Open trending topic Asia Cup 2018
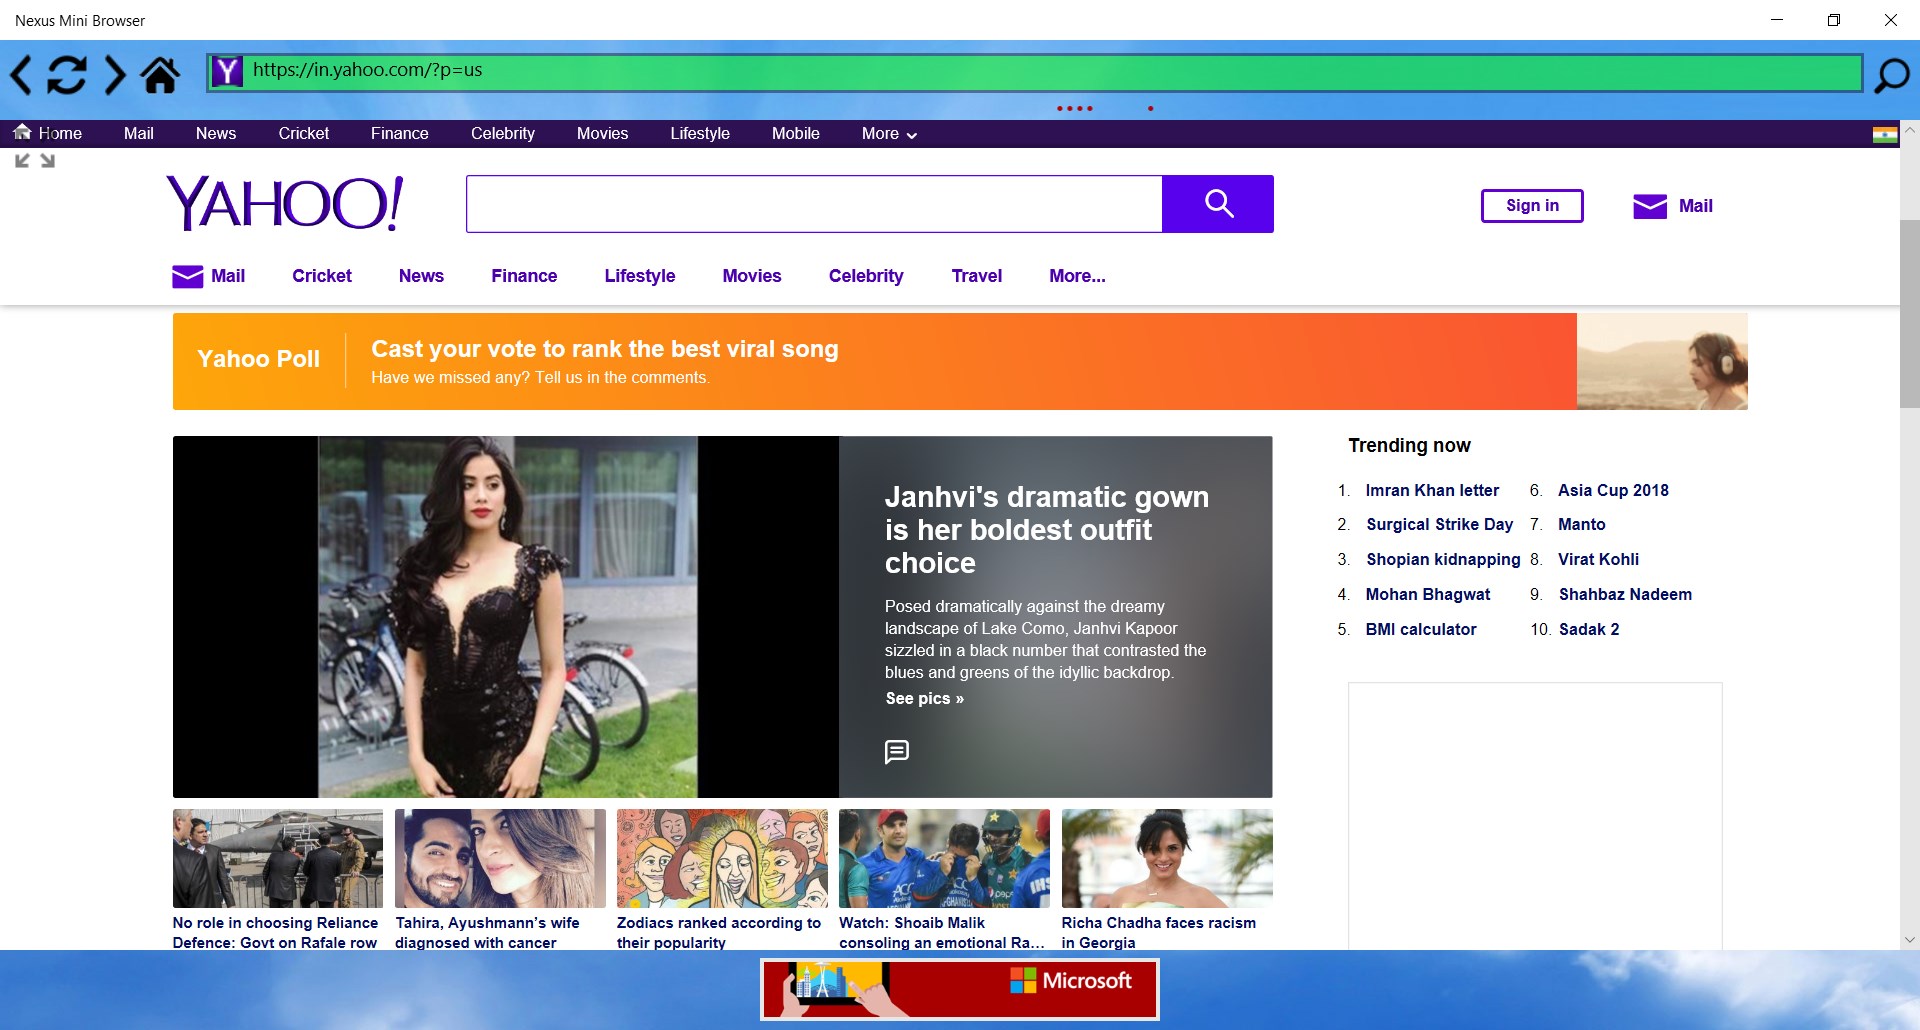The width and height of the screenshot is (1920, 1030). click(1613, 490)
